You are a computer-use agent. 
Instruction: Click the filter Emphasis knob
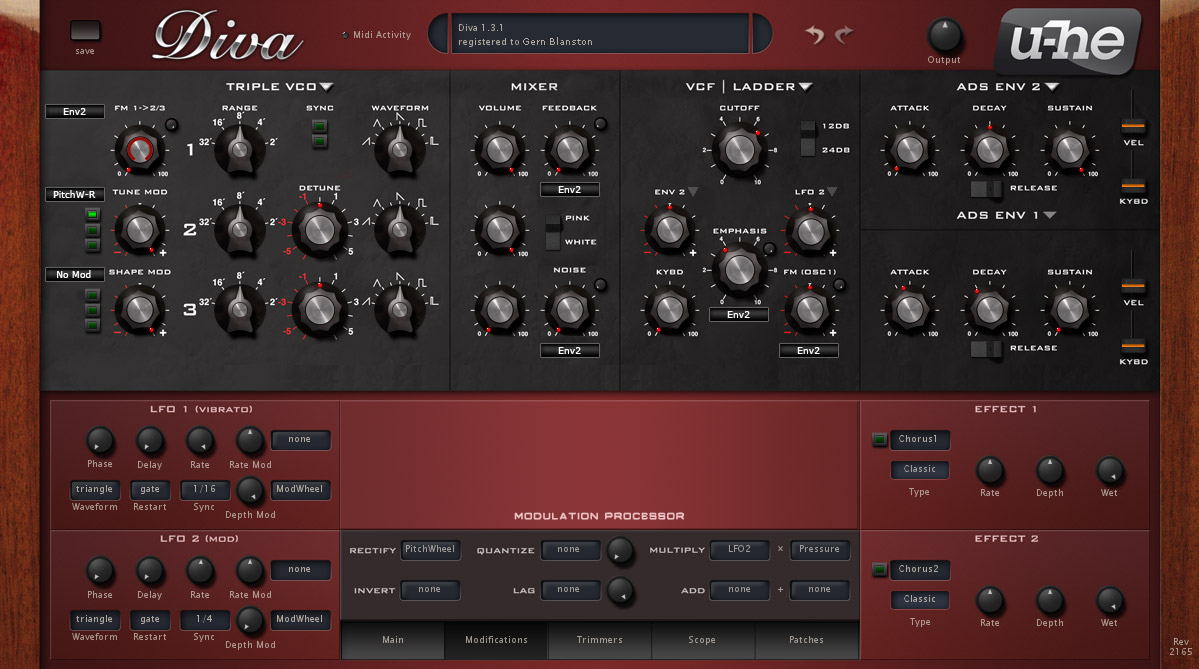pos(739,269)
